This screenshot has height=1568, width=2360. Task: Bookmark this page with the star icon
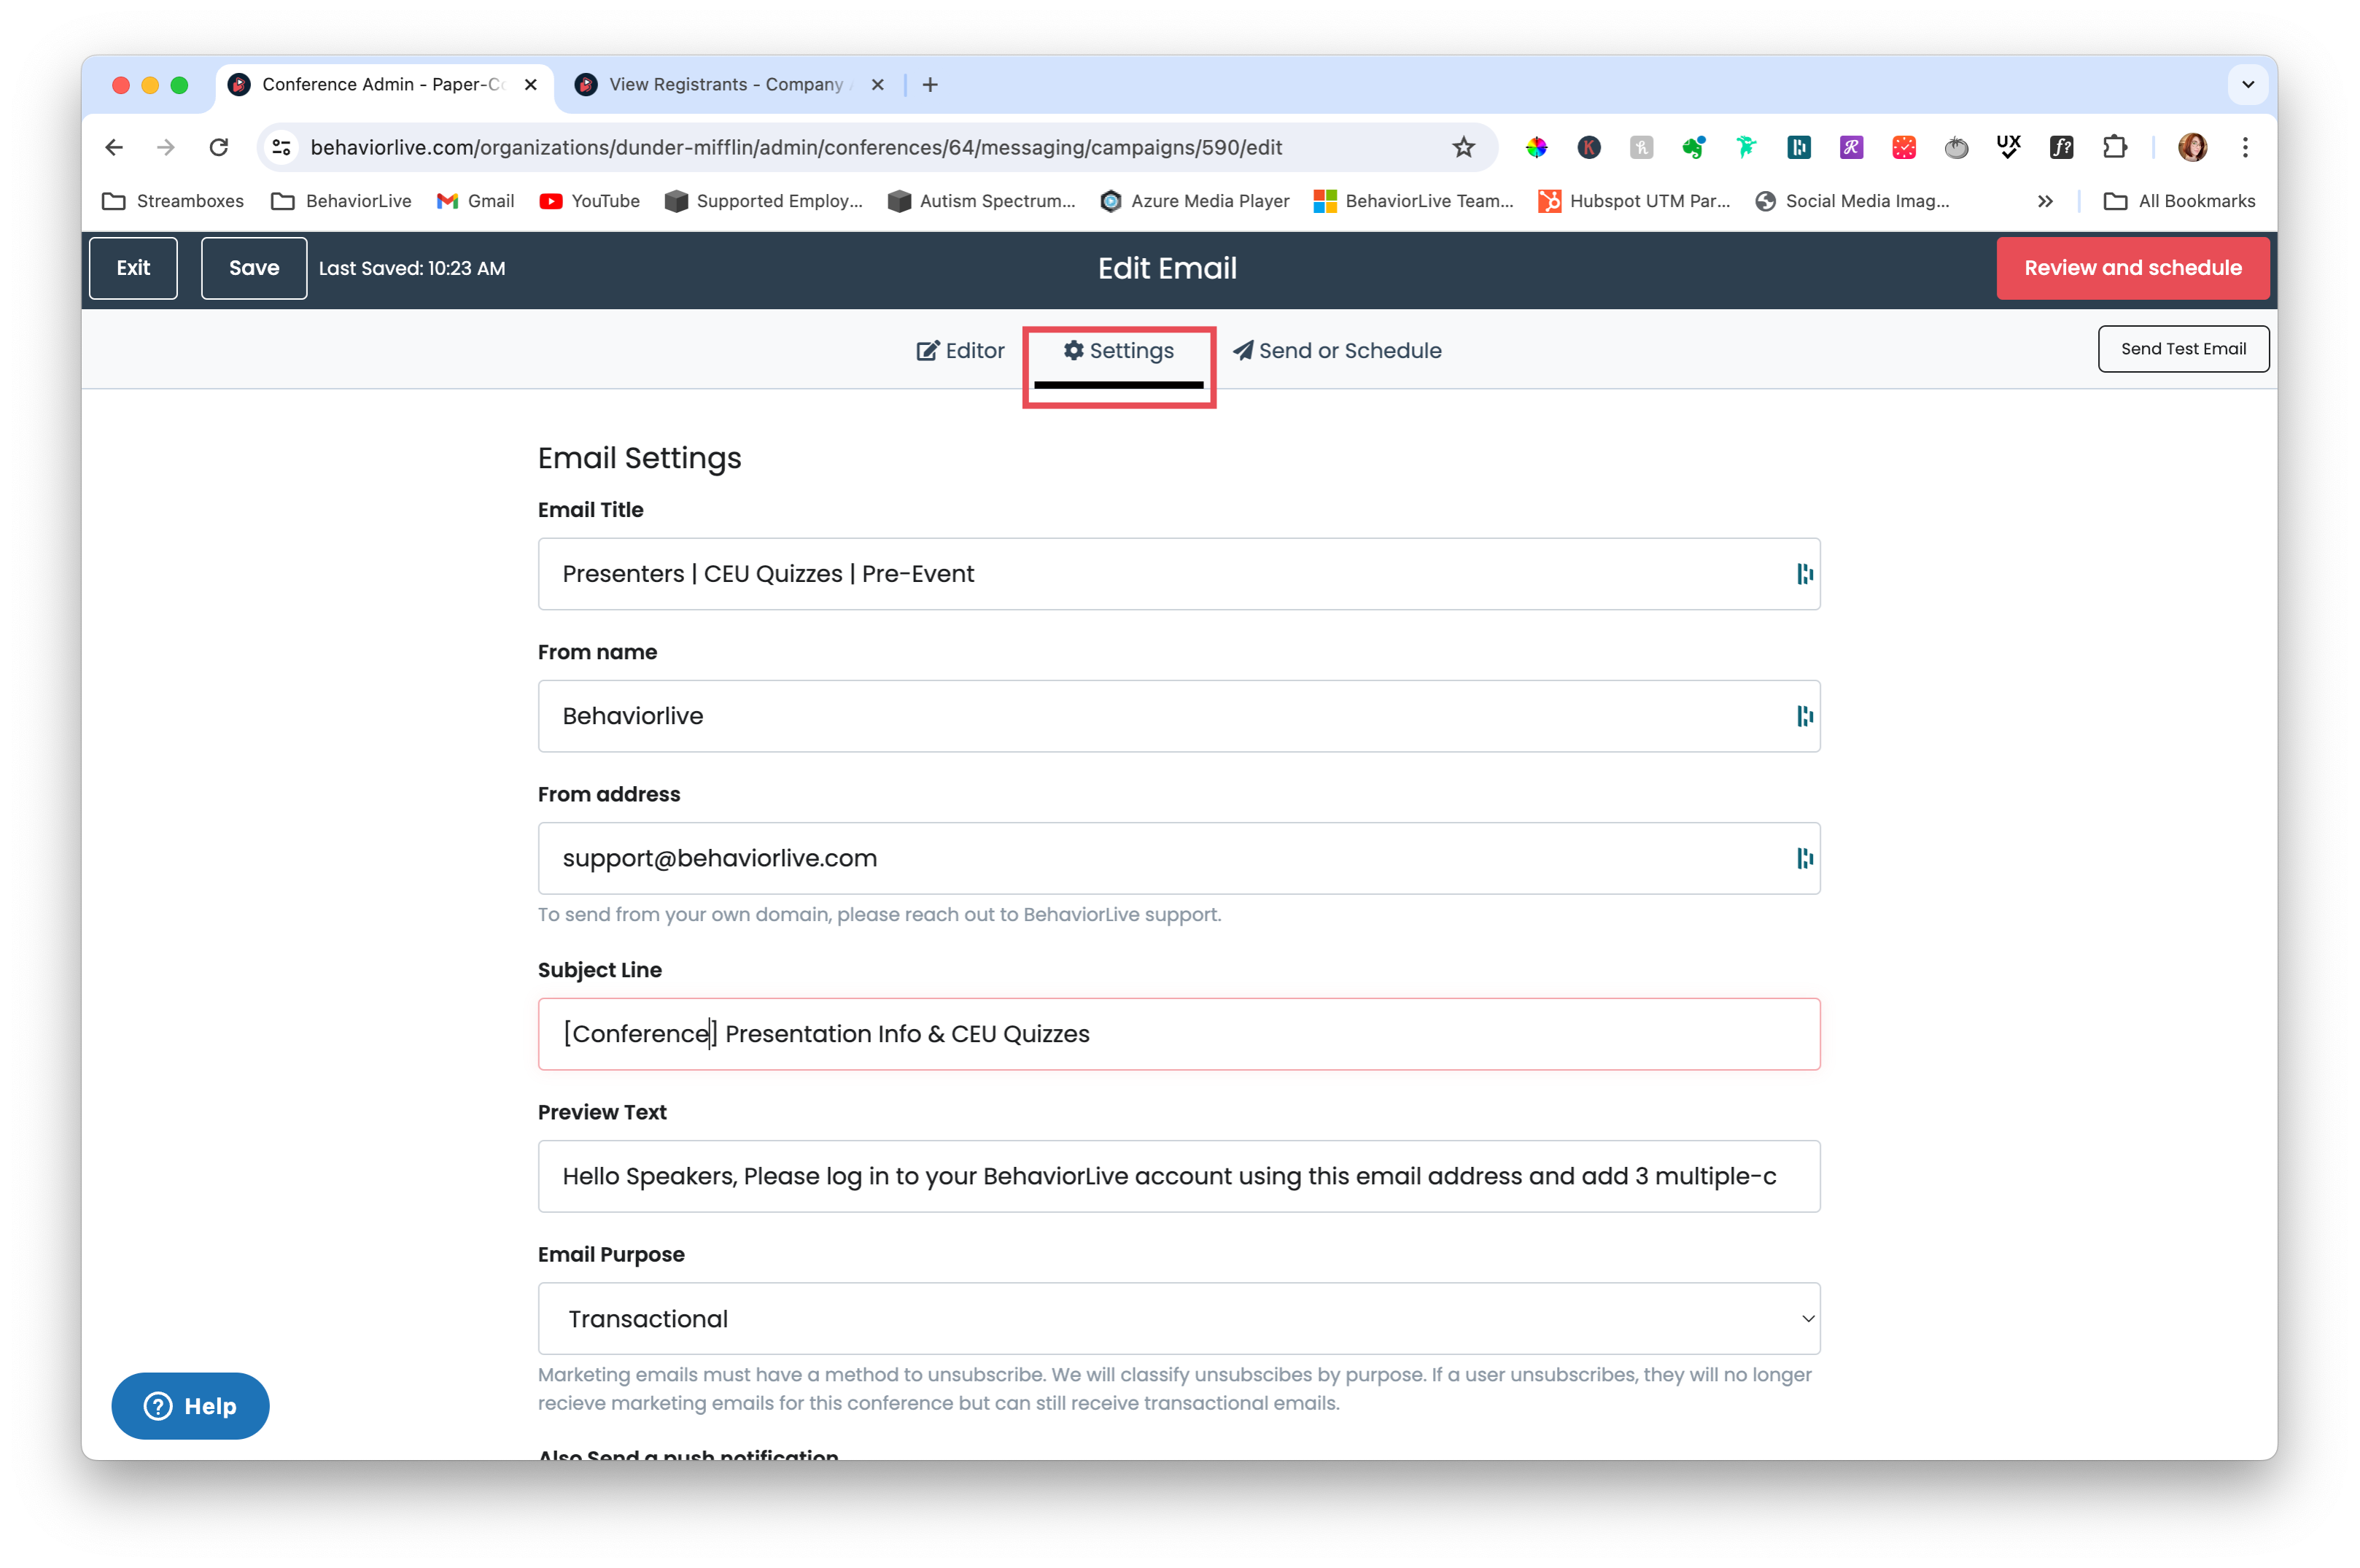click(x=1463, y=147)
